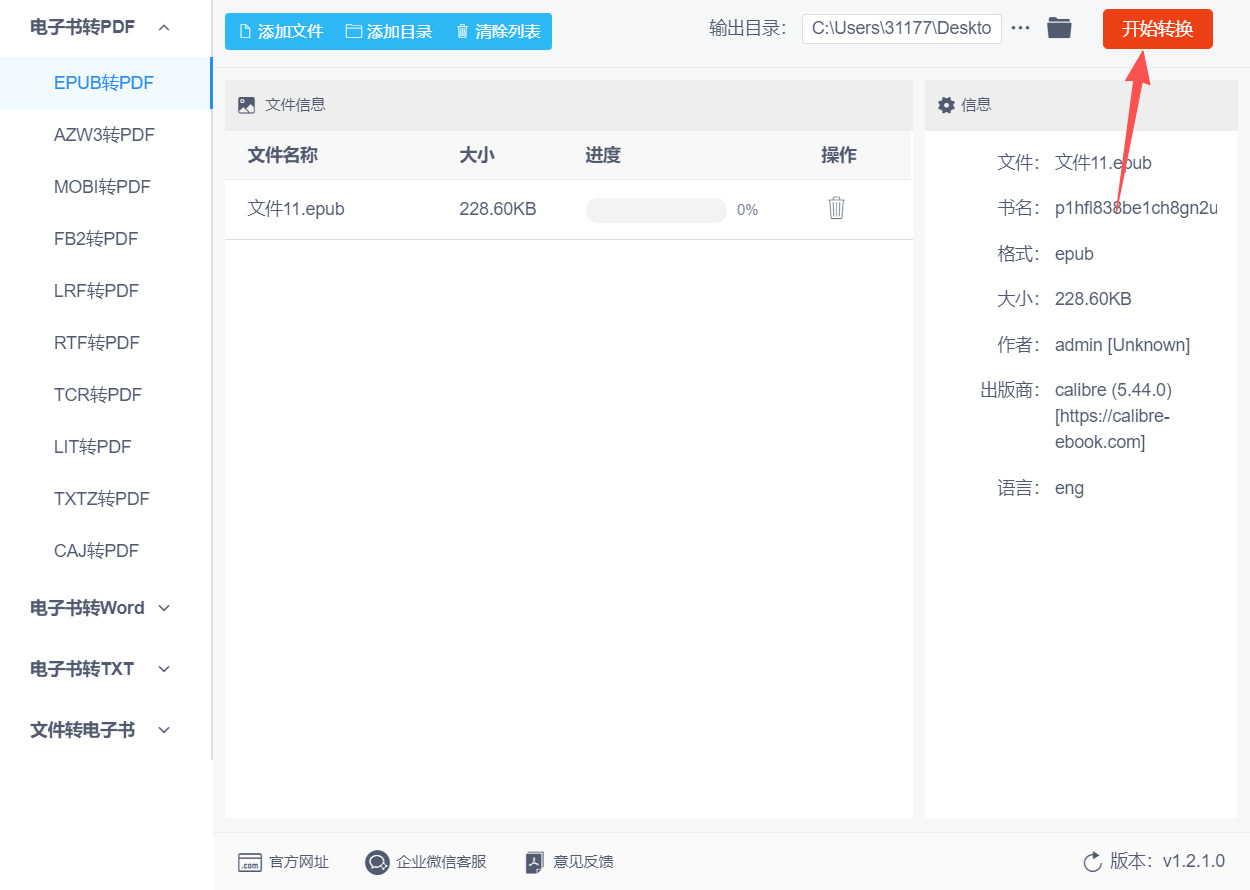Click the 文件信息 panel image icon

(x=247, y=105)
